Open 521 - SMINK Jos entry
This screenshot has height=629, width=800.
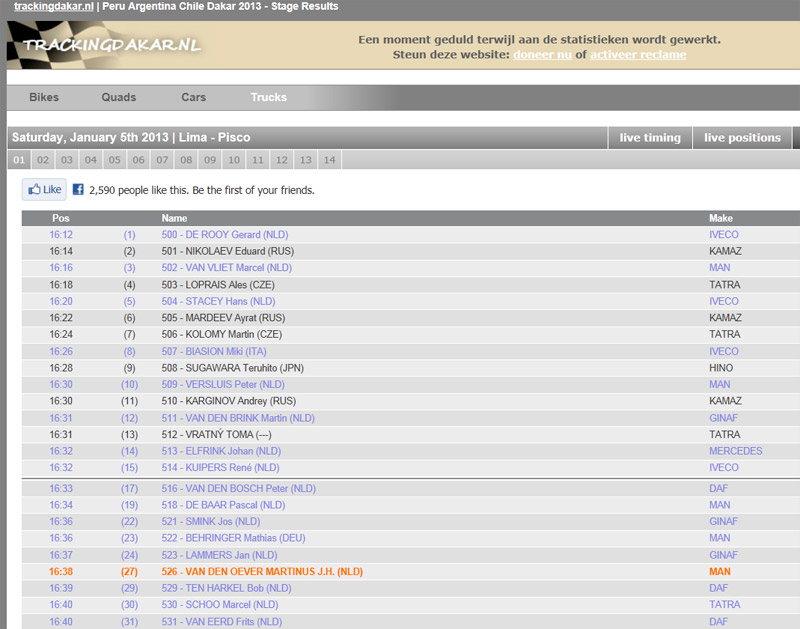(211, 522)
